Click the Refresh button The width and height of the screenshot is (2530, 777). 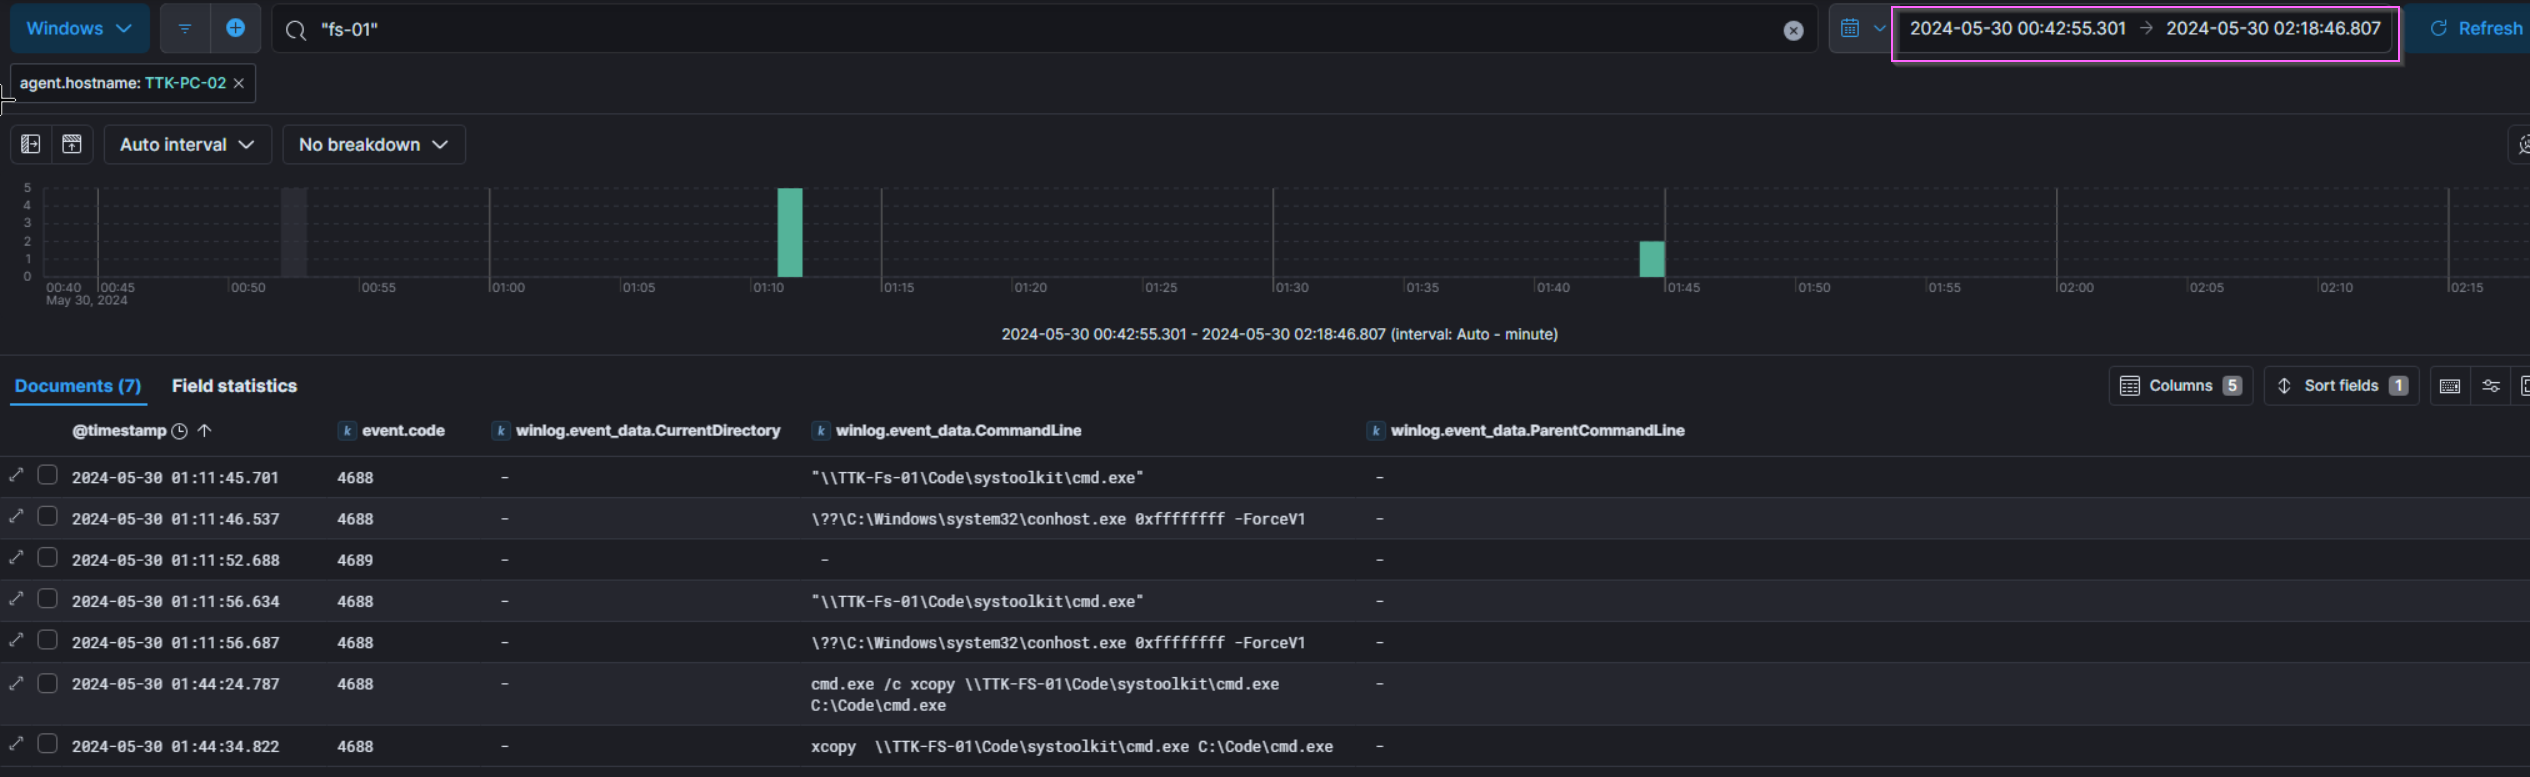point(2475,29)
